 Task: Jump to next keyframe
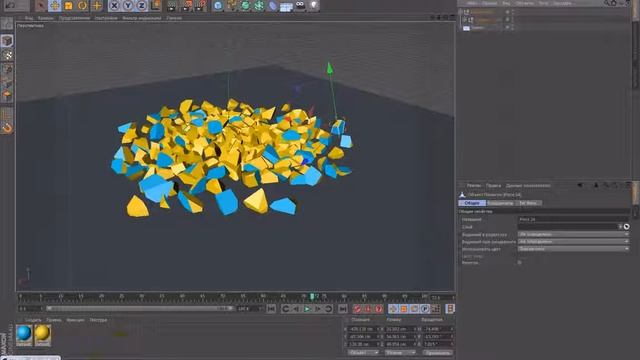tap(328, 309)
